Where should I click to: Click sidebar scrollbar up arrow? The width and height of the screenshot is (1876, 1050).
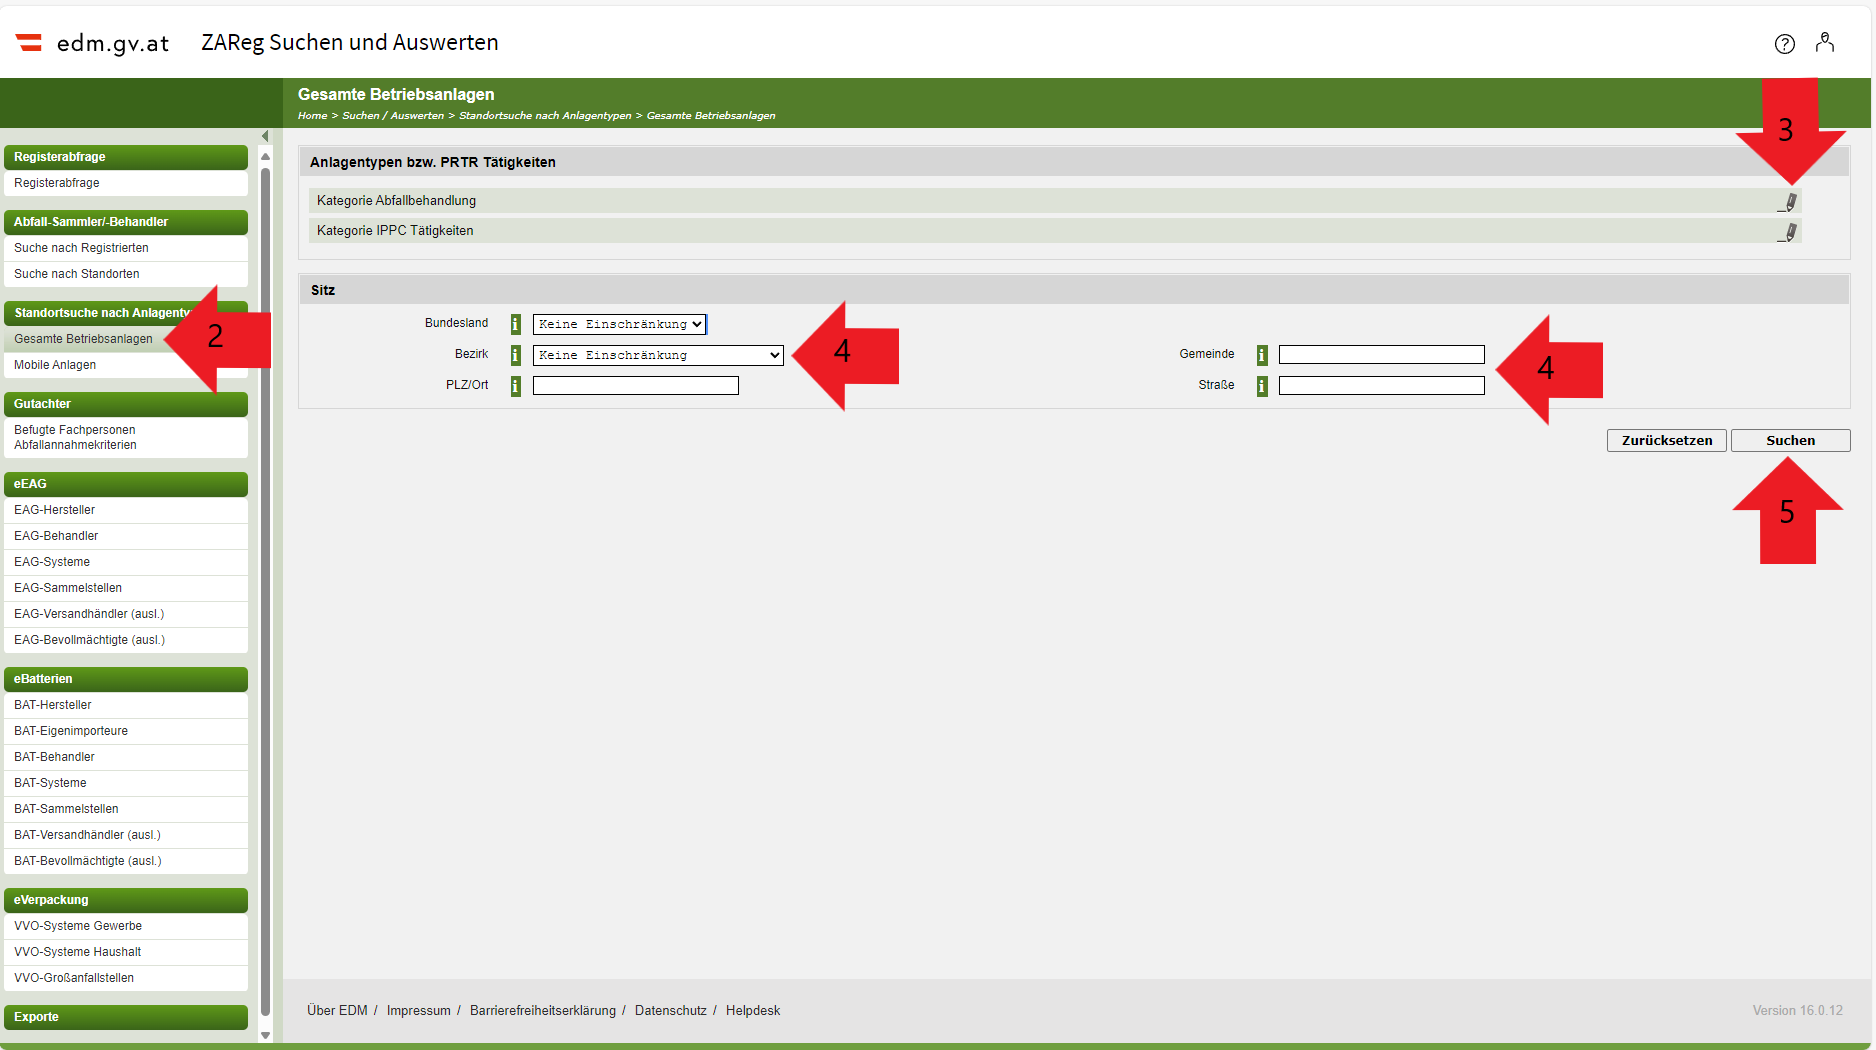click(265, 157)
